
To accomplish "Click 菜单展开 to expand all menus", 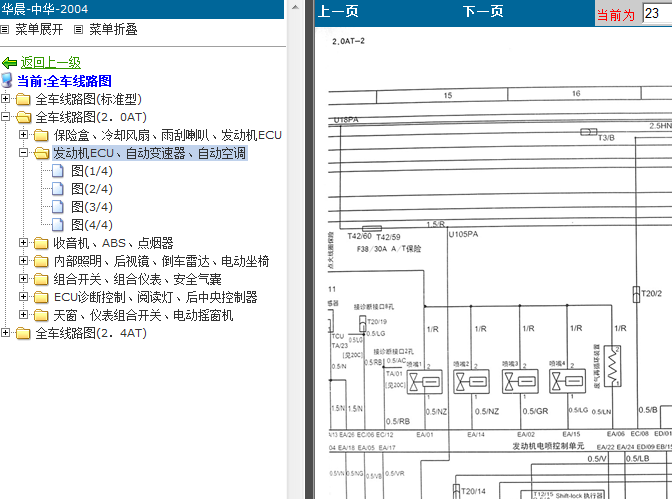I will coord(38,30).
